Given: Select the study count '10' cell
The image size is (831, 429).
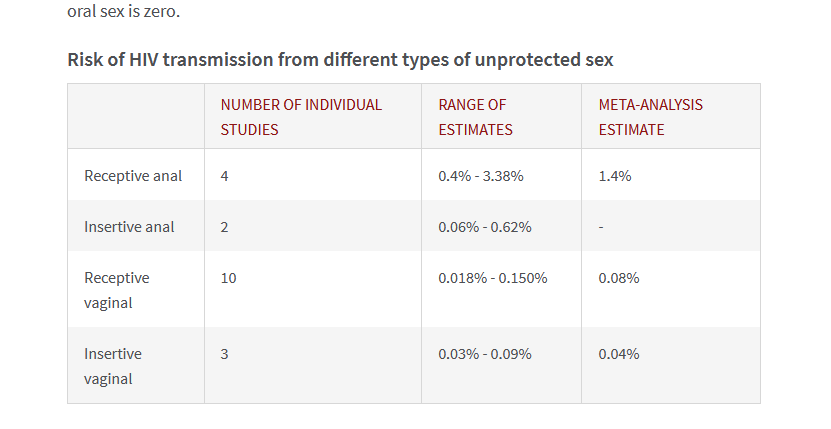Looking at the screenshot, I should click(229, 278).
